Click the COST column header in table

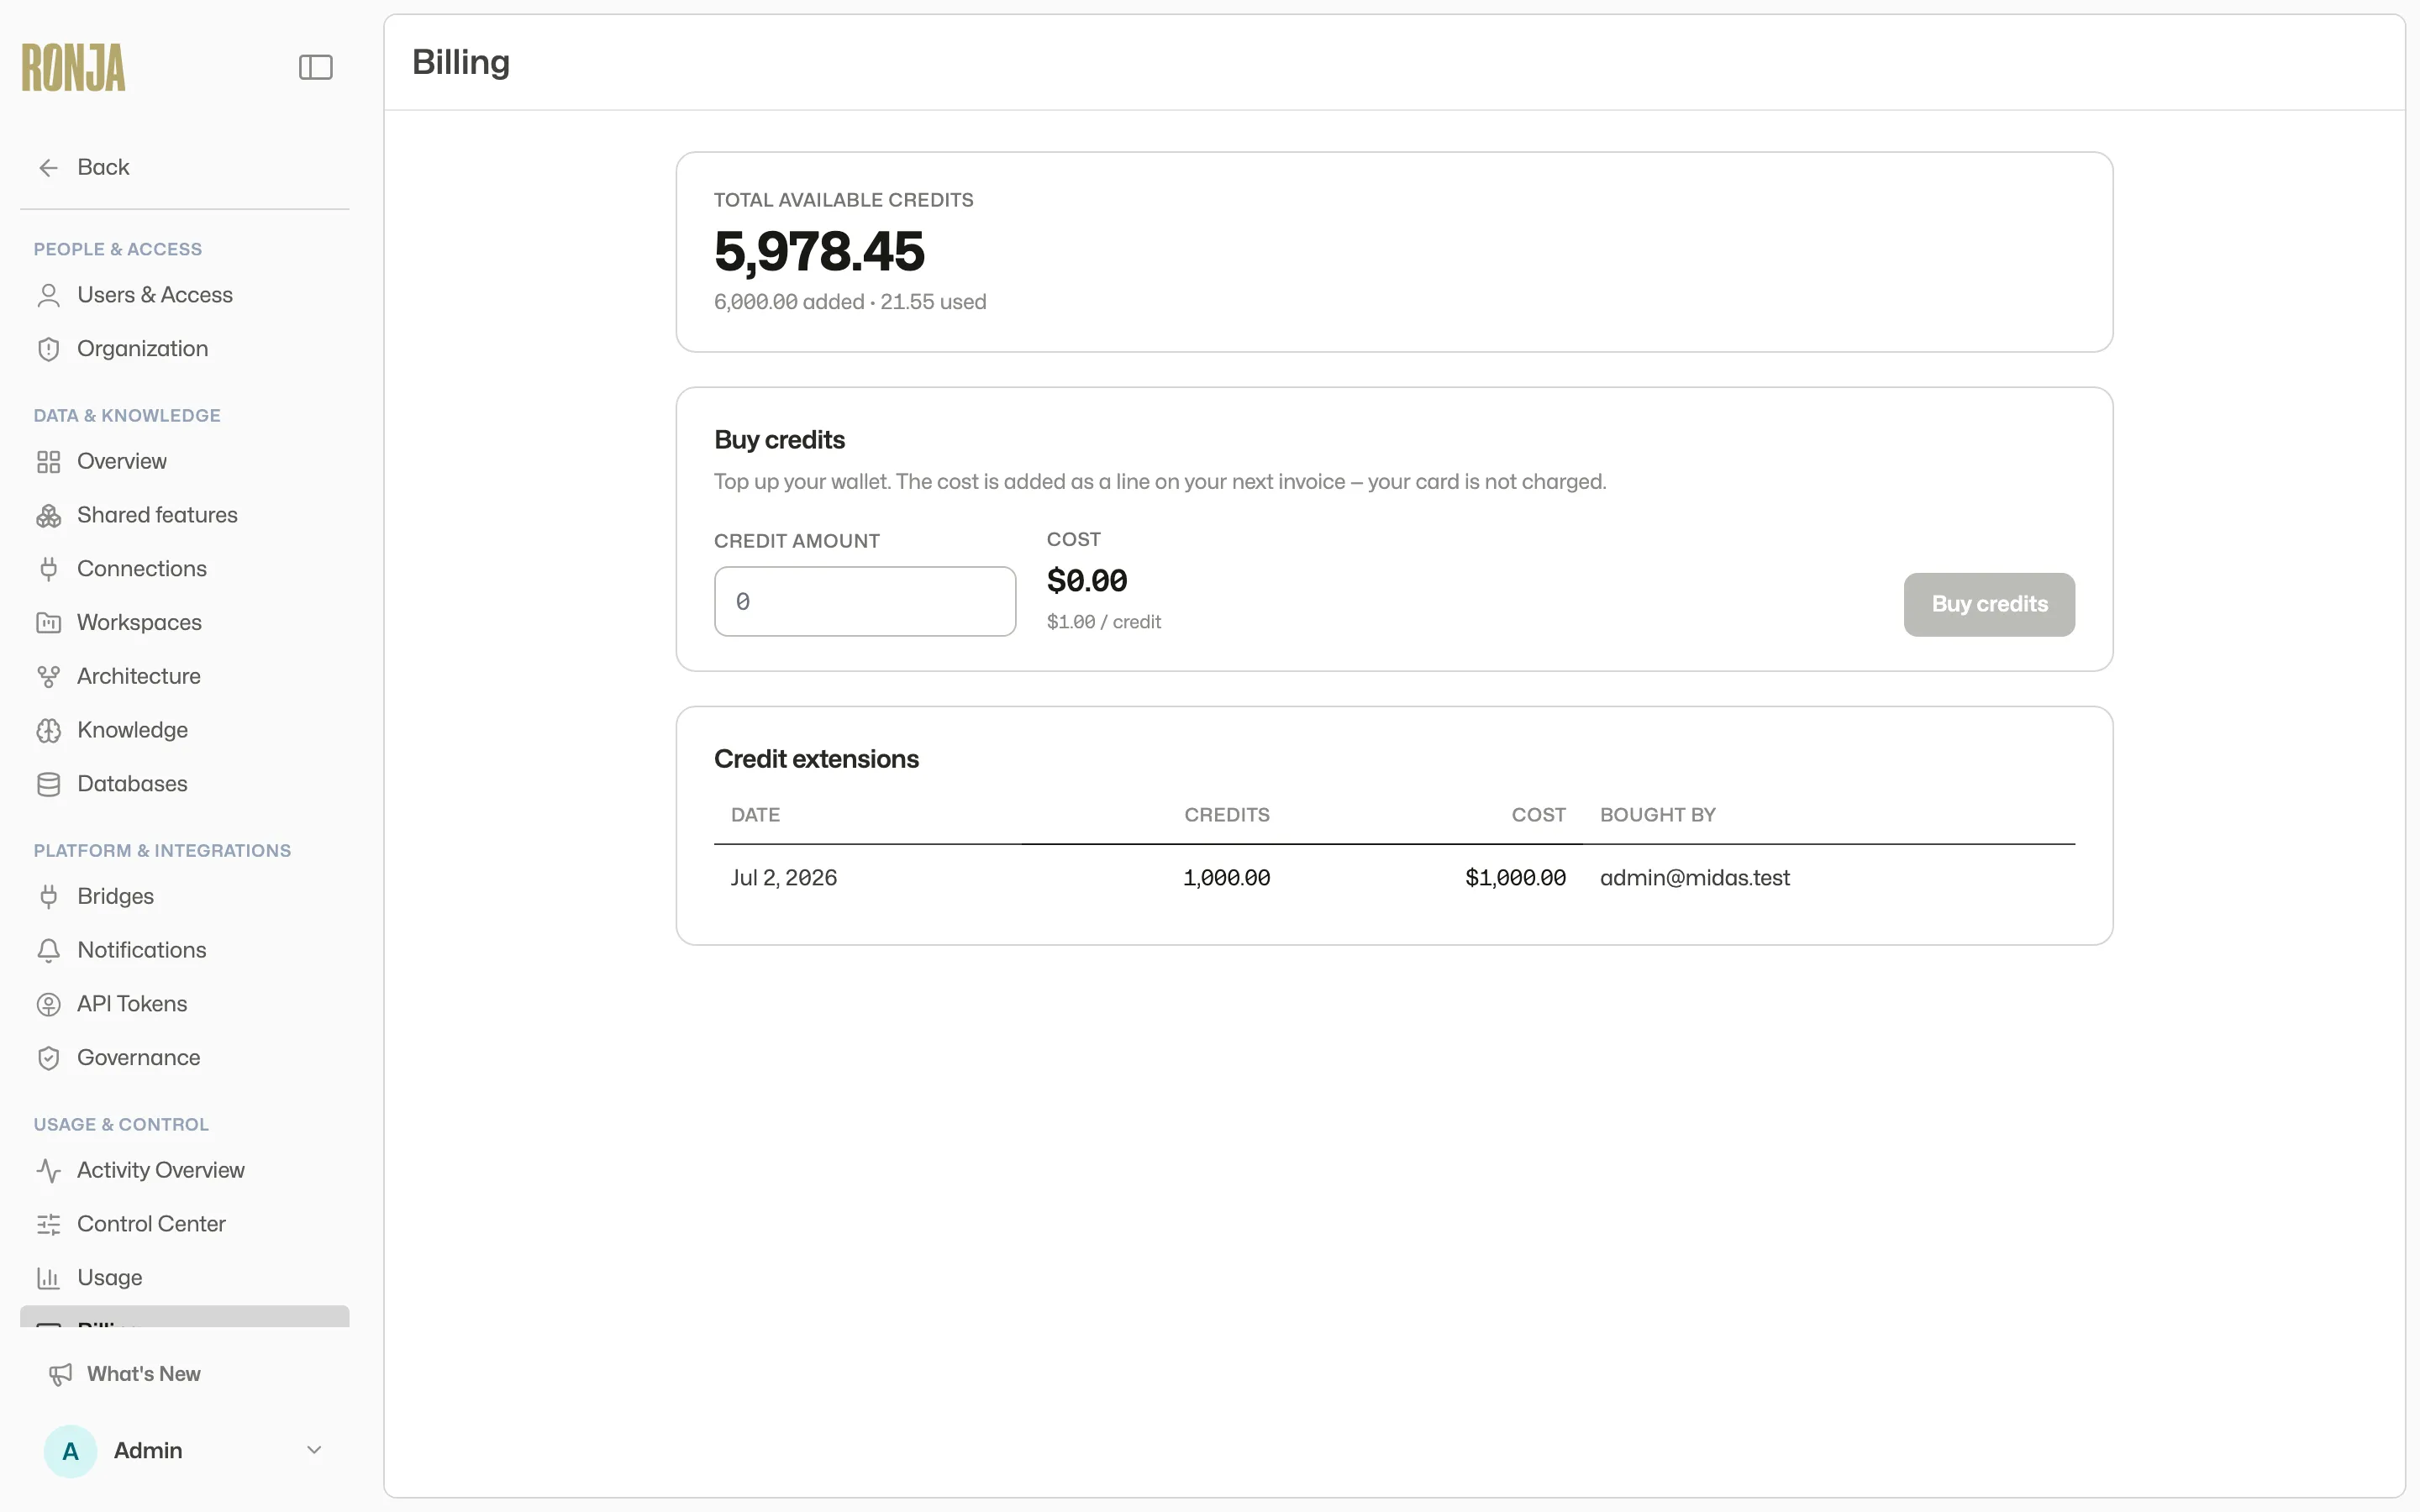coord(1538,816)
